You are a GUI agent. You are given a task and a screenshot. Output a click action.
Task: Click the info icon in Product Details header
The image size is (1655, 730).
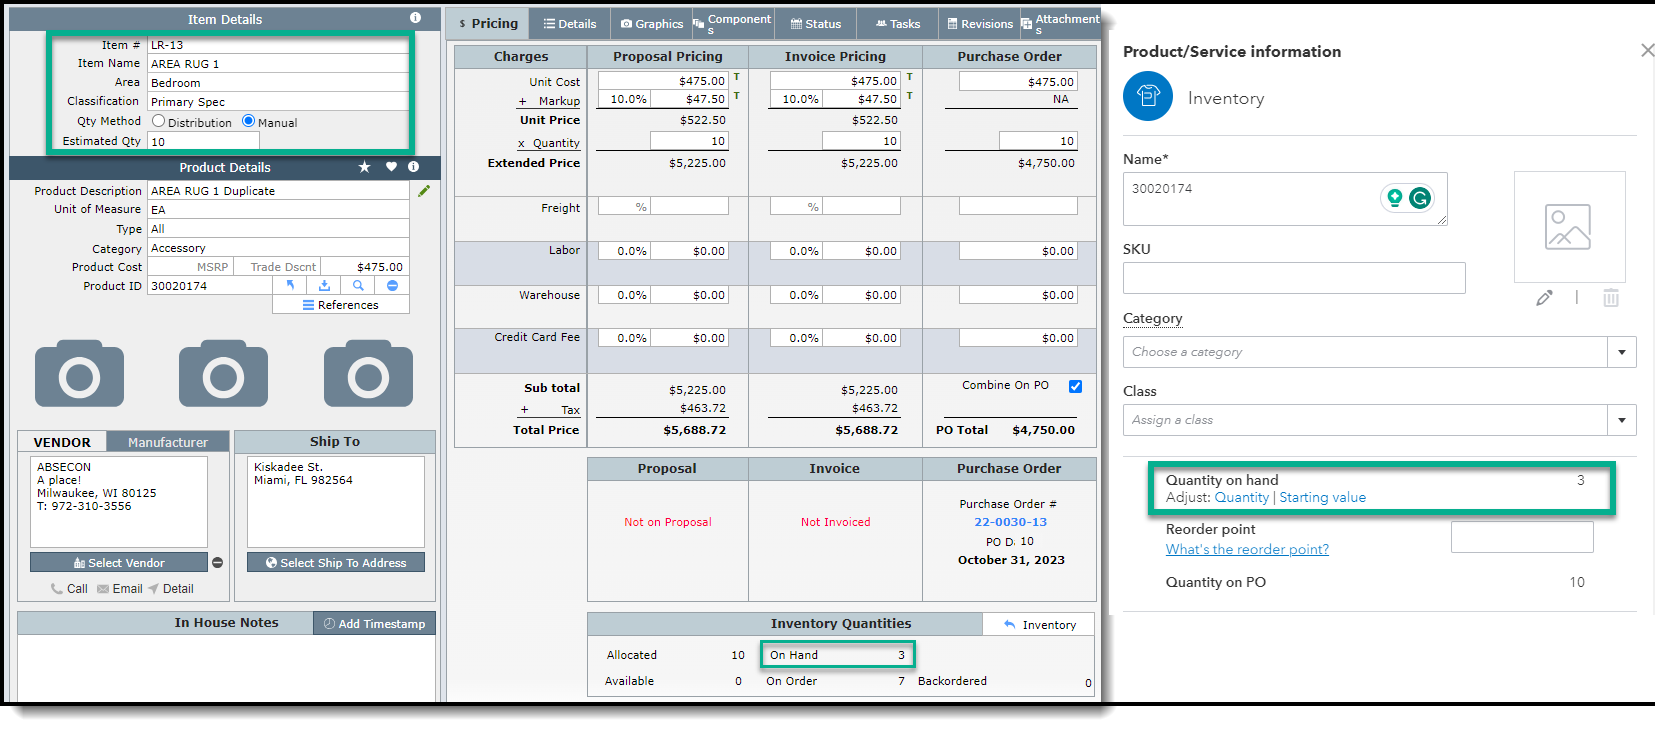point(413,167)
